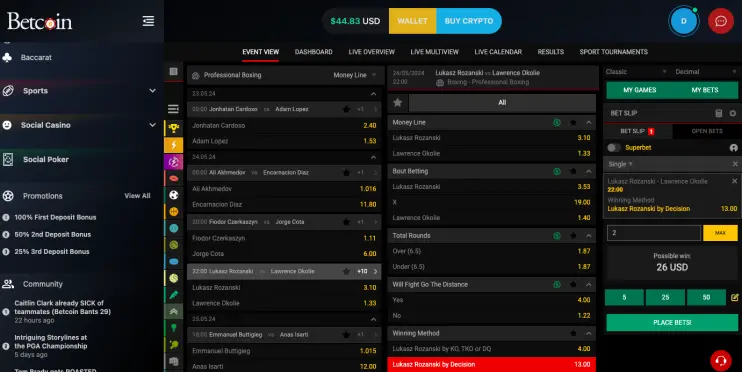Open the Money Line market dropdown

(354, 75)
